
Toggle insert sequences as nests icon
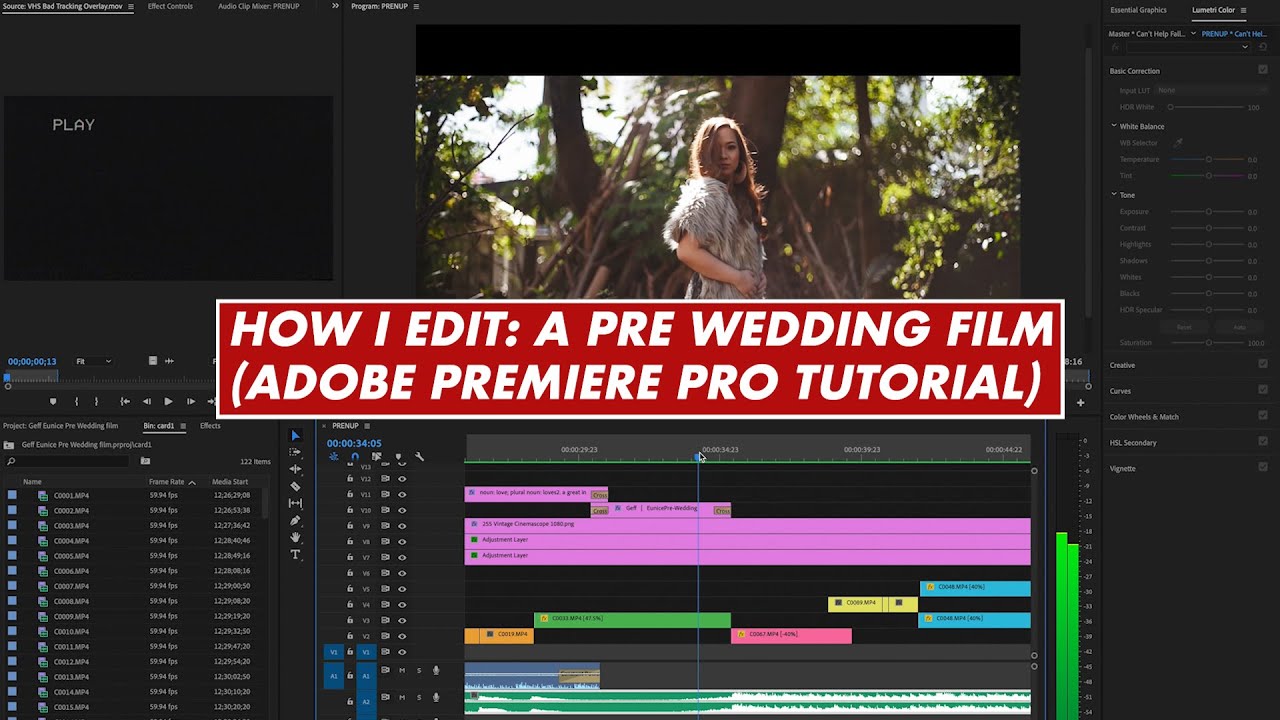tap(333, 457)
